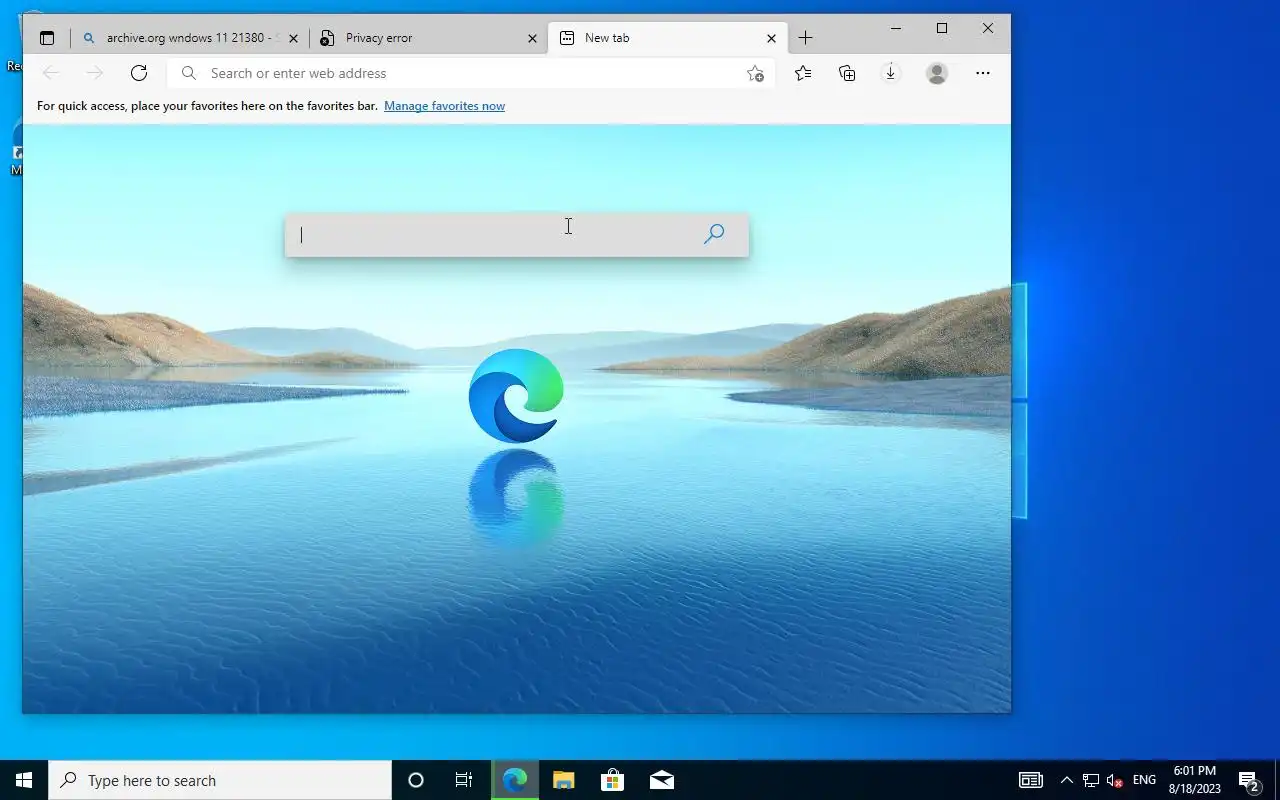Image resolution: width=1280 pixels, height=800 pixels.
Task: Click the magnifier search icon in page search box
Action: (x=714, y=234)
